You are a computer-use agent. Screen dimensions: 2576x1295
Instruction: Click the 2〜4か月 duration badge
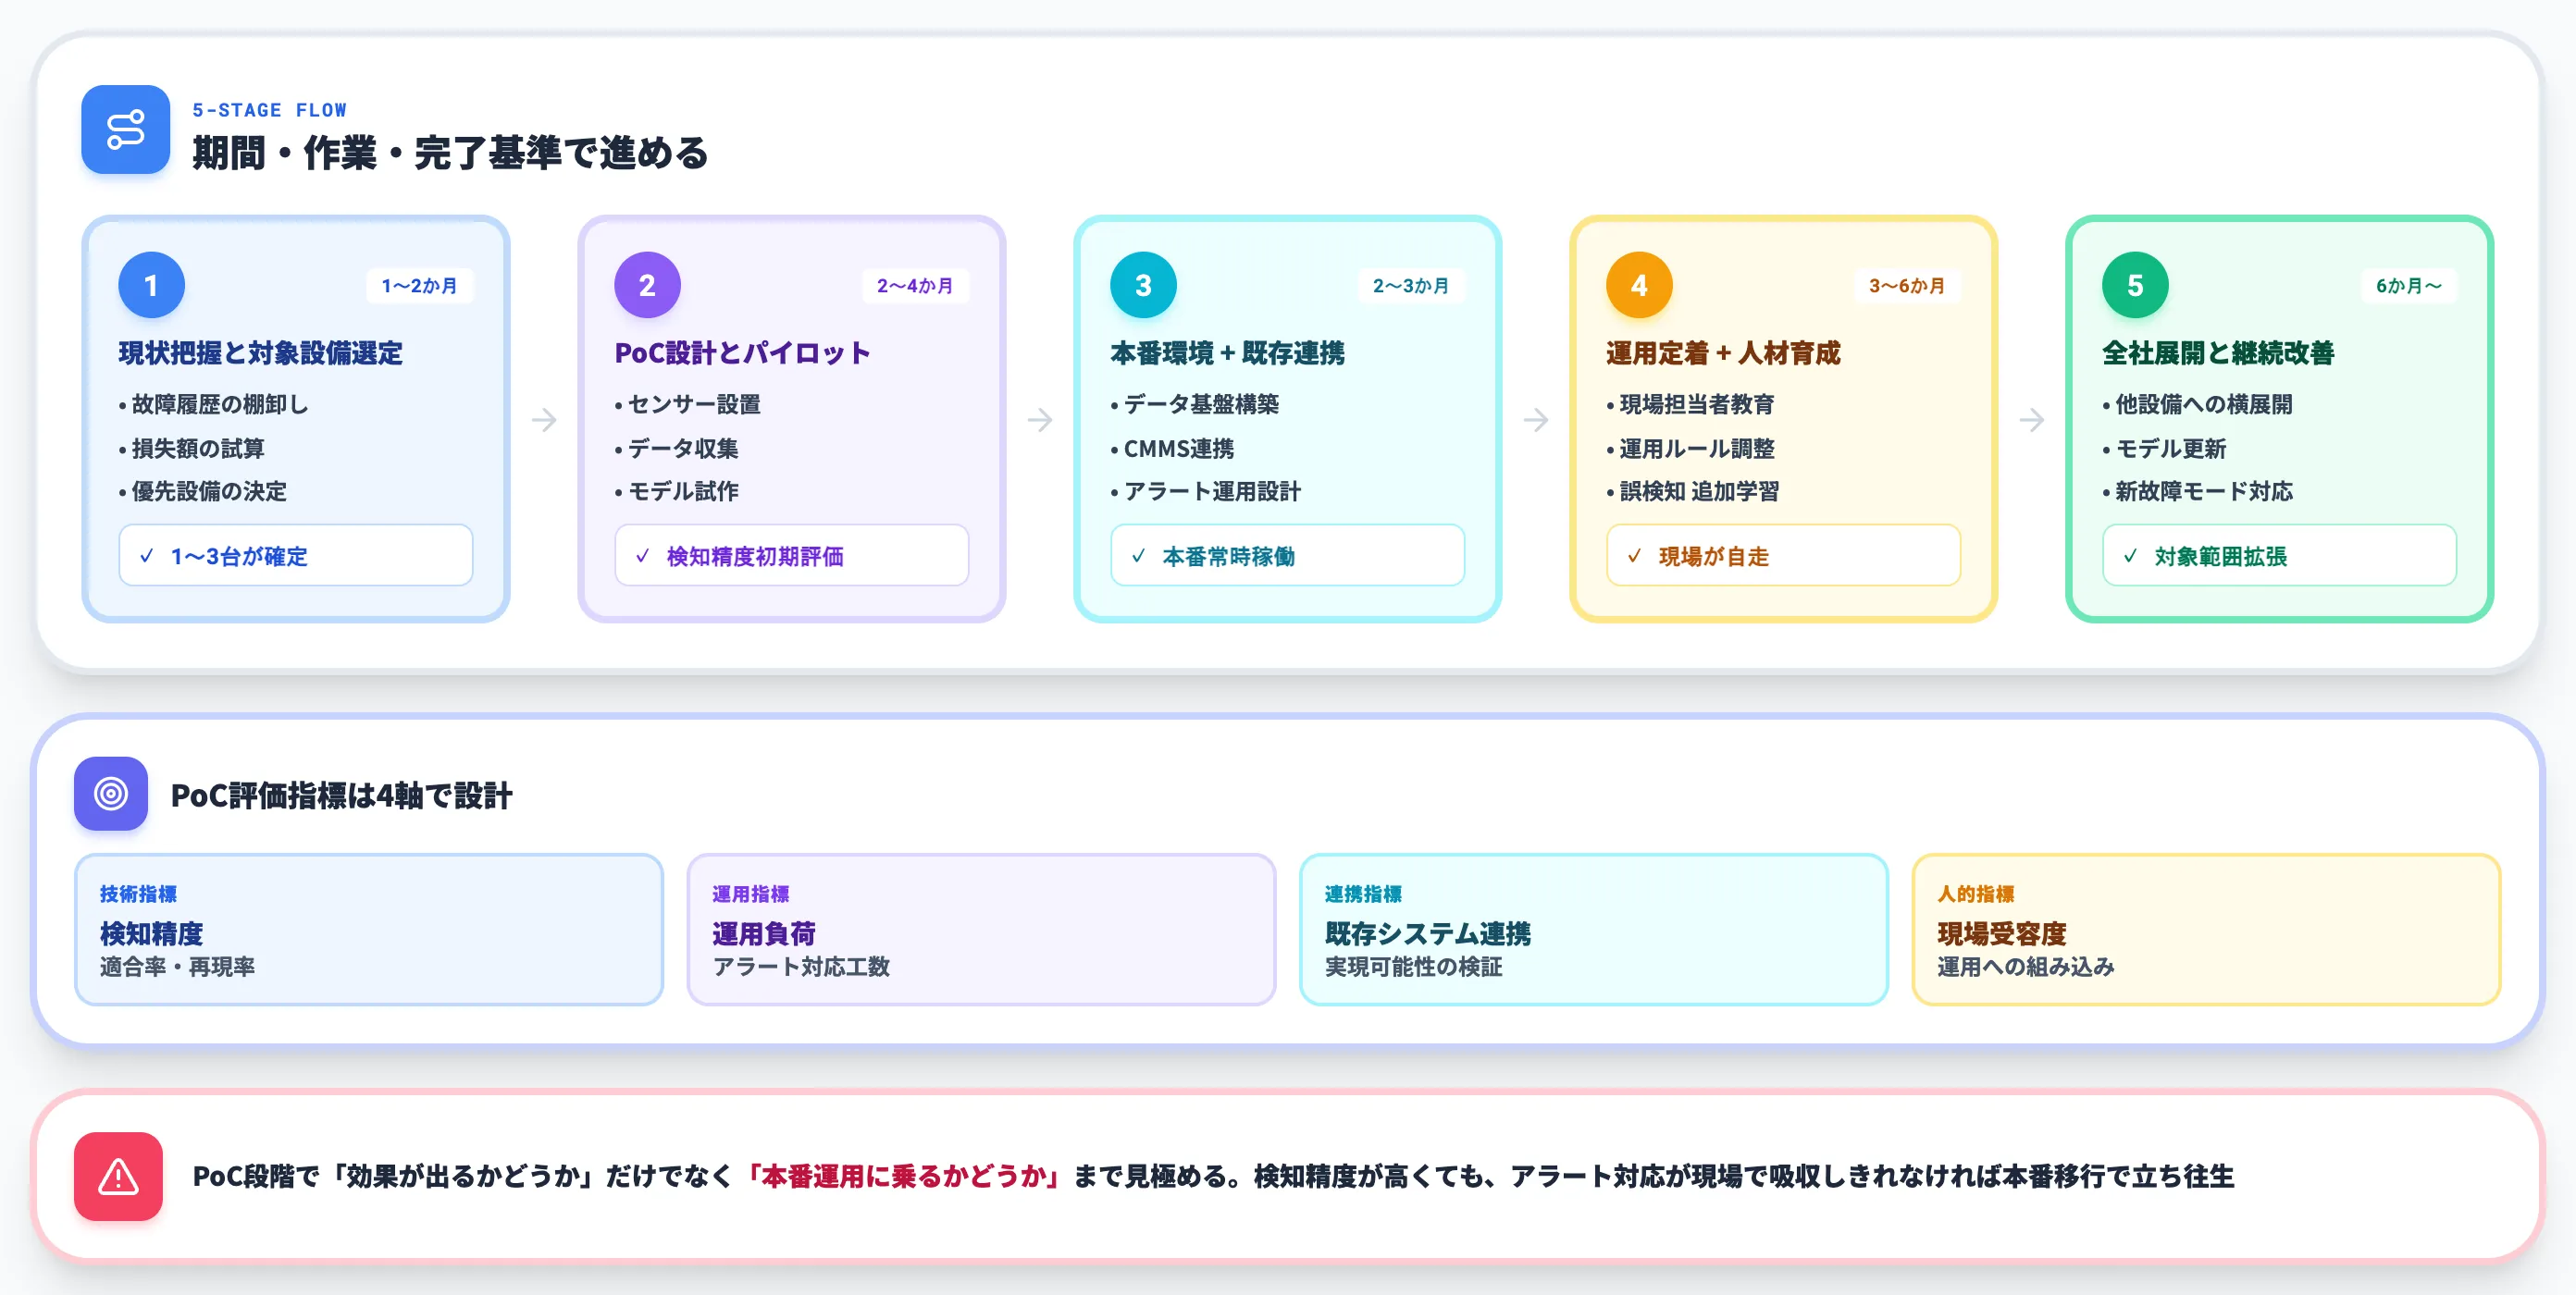coord(915,286)
